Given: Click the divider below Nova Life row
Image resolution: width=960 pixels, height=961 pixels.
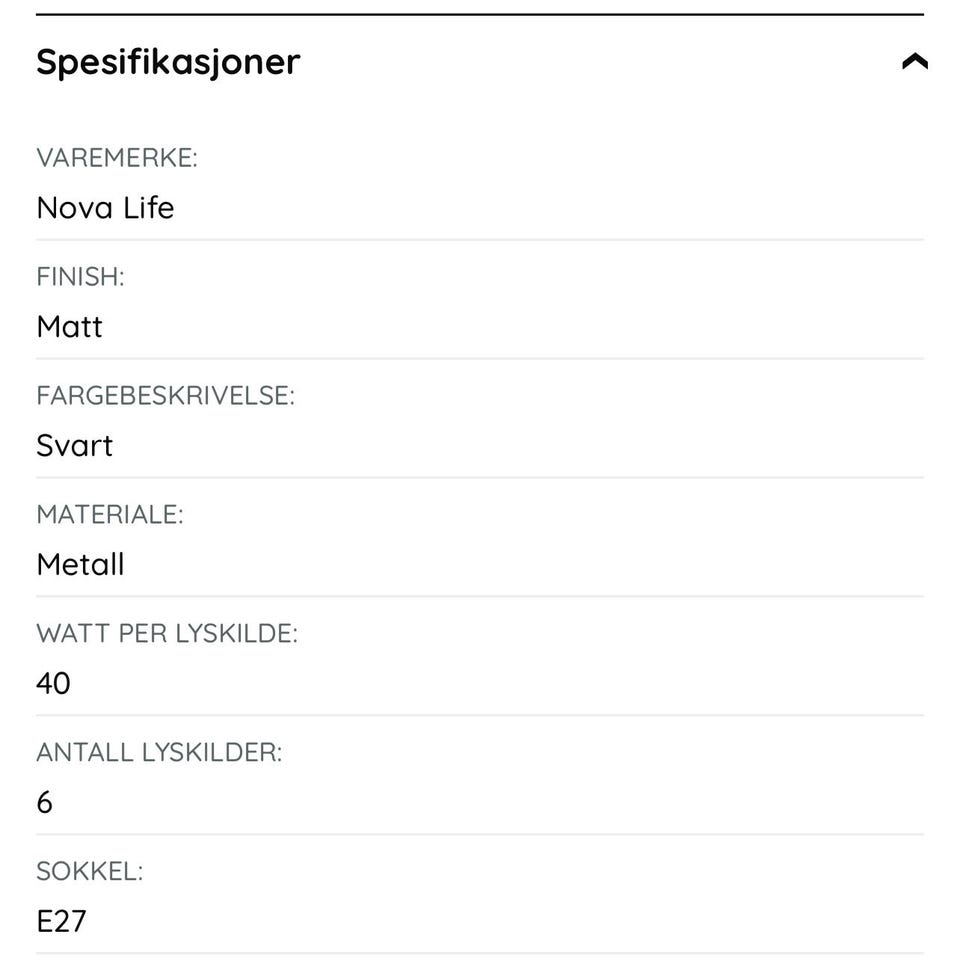Looking at the screenshot, I should (x=480, y=240).
